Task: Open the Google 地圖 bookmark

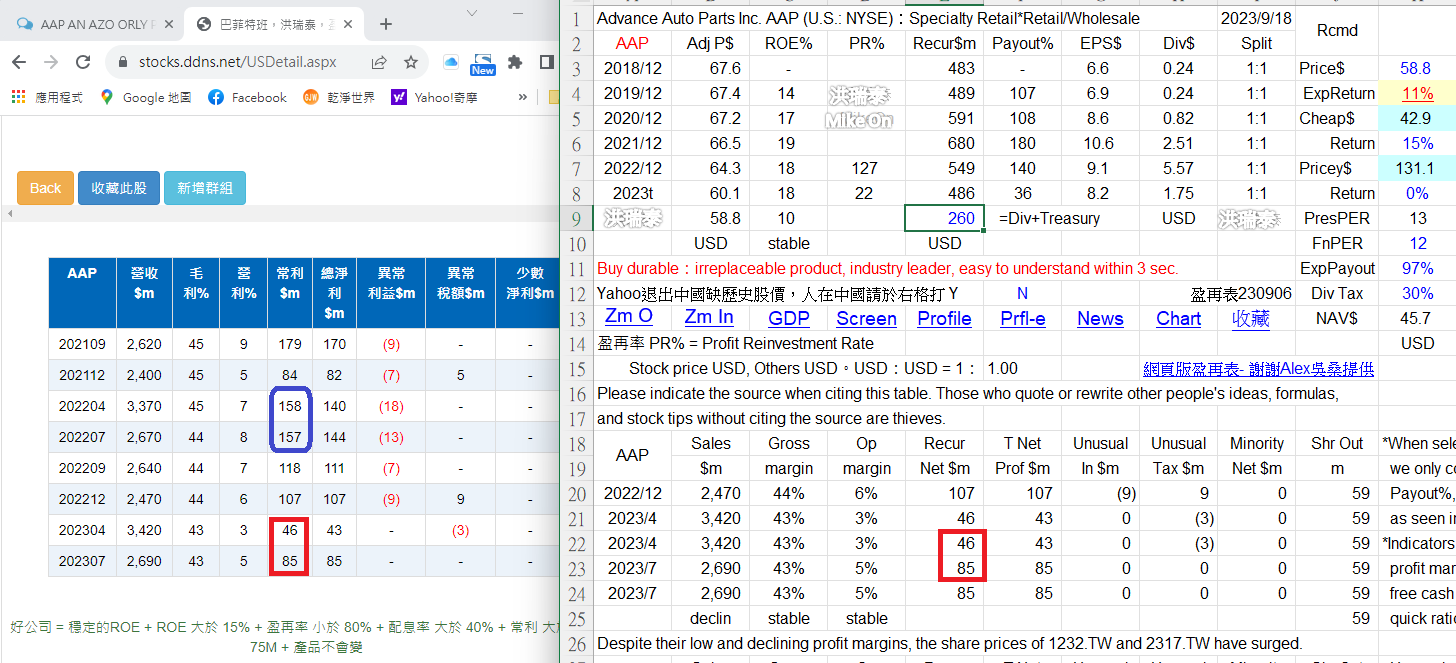Action: [146, 97]
